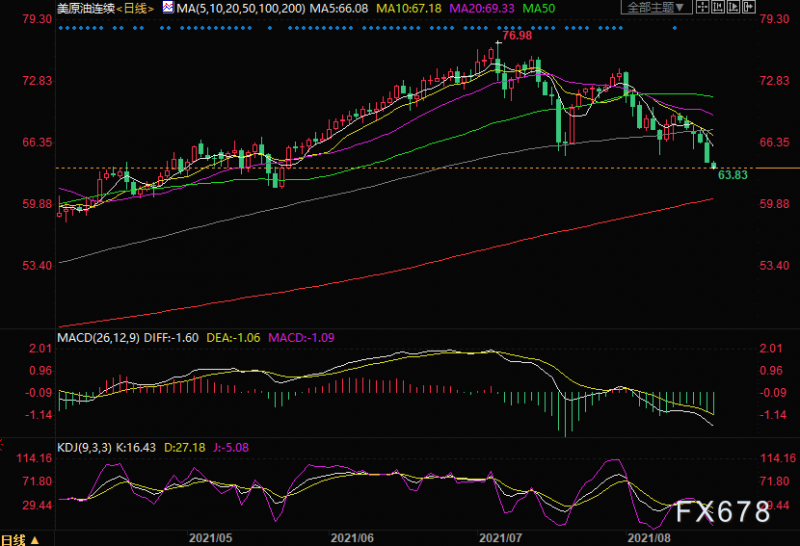Click the 76.98 peak price marker
Viewport: 800px width, 546px height.
click(x=516, y=36)
